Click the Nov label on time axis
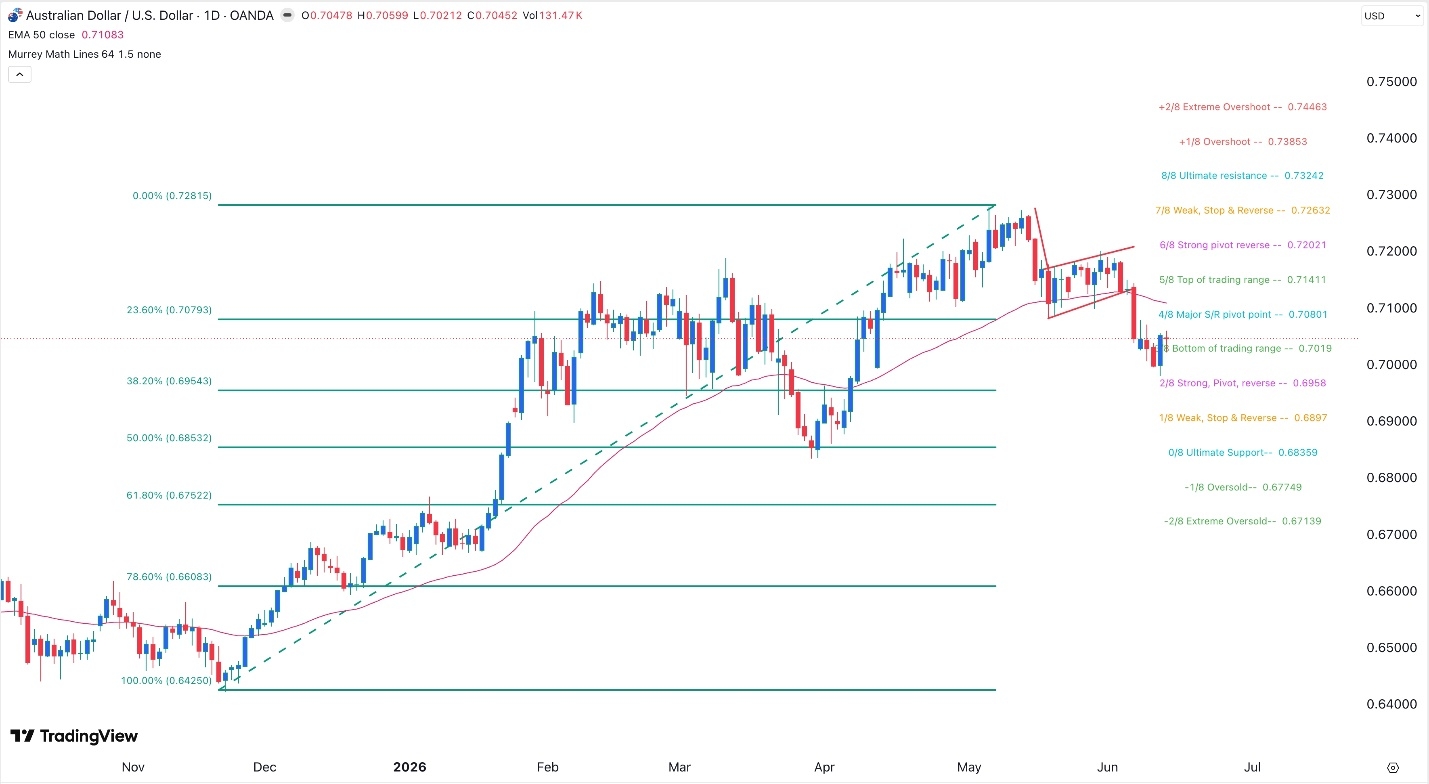Viewport: 1429px width, 784px height. point(134,768)
